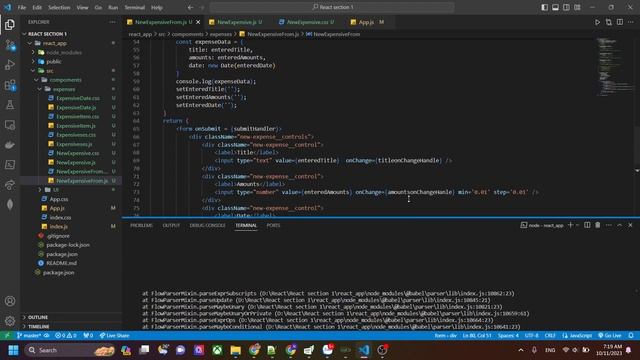Open ExpensiveDate.js in the explorer

pyautogui.click(x=76, y=107)
